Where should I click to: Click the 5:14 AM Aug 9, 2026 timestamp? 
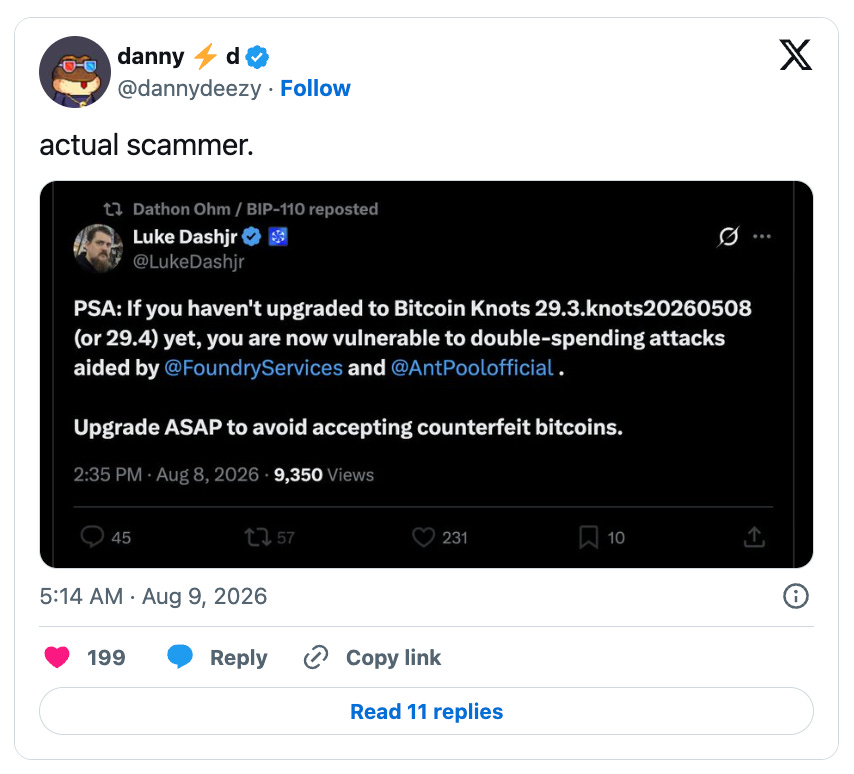tap(153, 596)
